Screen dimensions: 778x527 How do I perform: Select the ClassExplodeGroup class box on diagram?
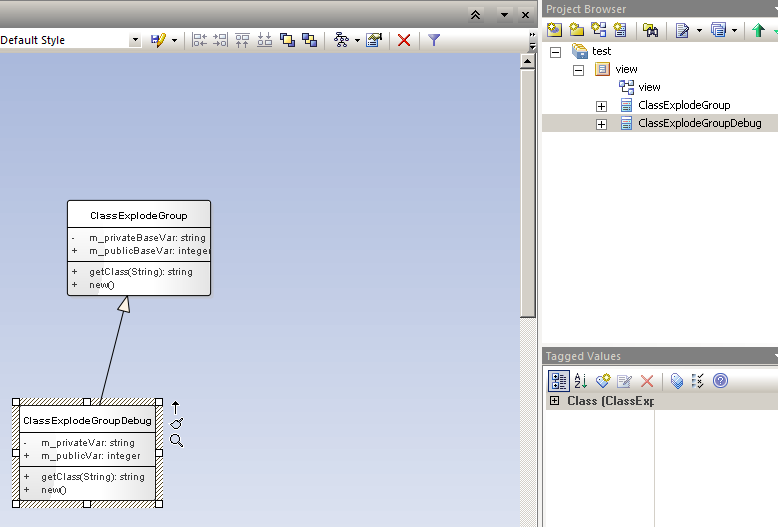click(138, 215)
